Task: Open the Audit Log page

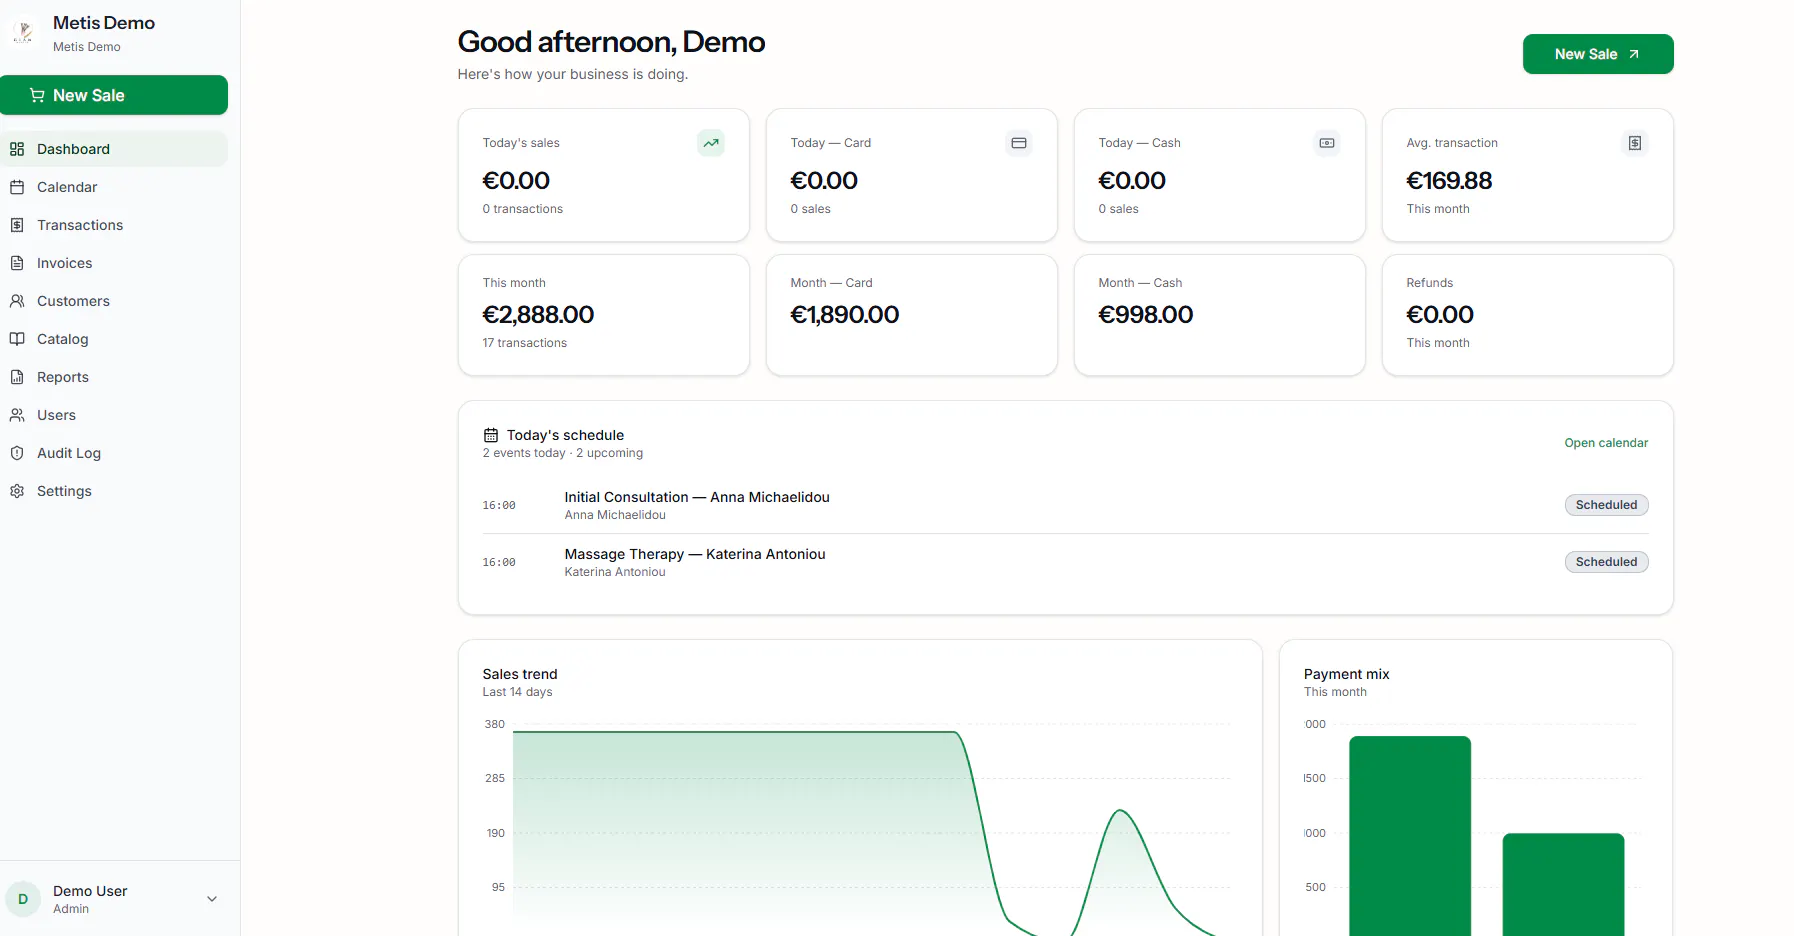Action: point(114,453)
